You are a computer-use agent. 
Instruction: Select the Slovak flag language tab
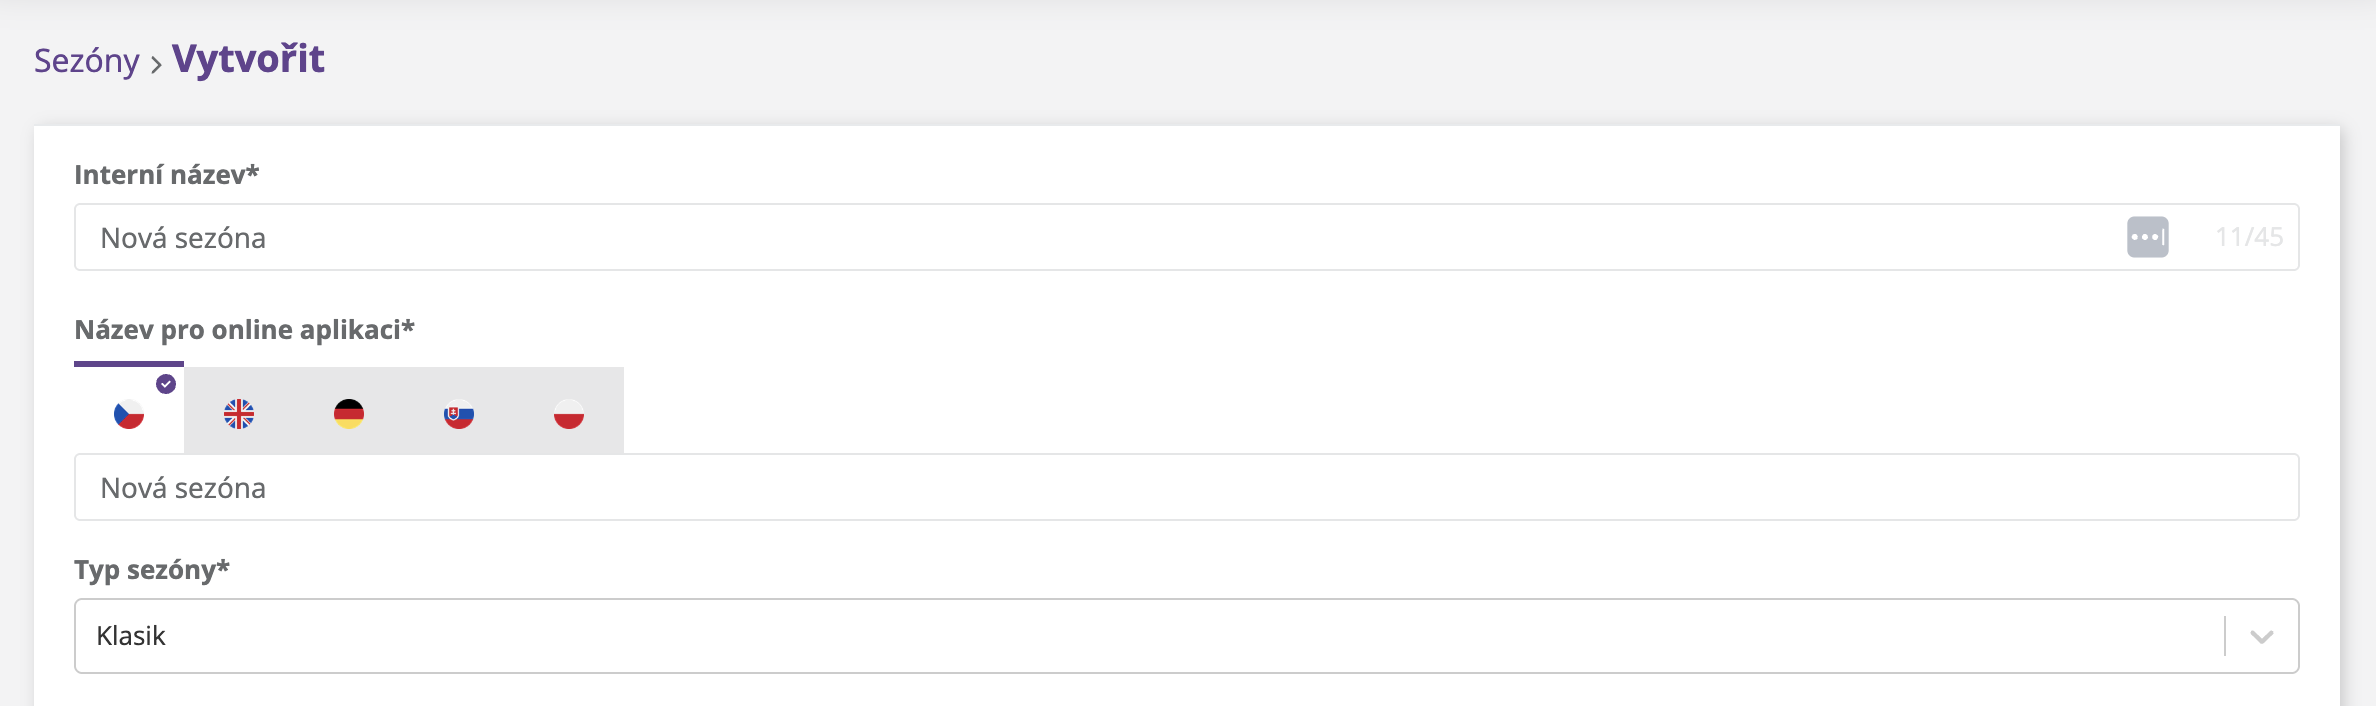[459, 413]
